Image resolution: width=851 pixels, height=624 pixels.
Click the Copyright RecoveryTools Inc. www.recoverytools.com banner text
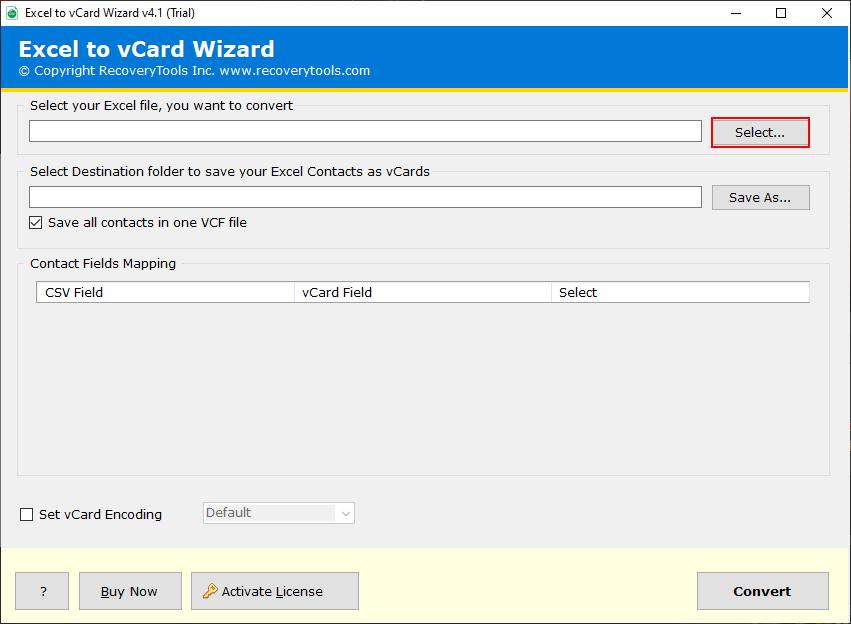(x=194, y=71)
